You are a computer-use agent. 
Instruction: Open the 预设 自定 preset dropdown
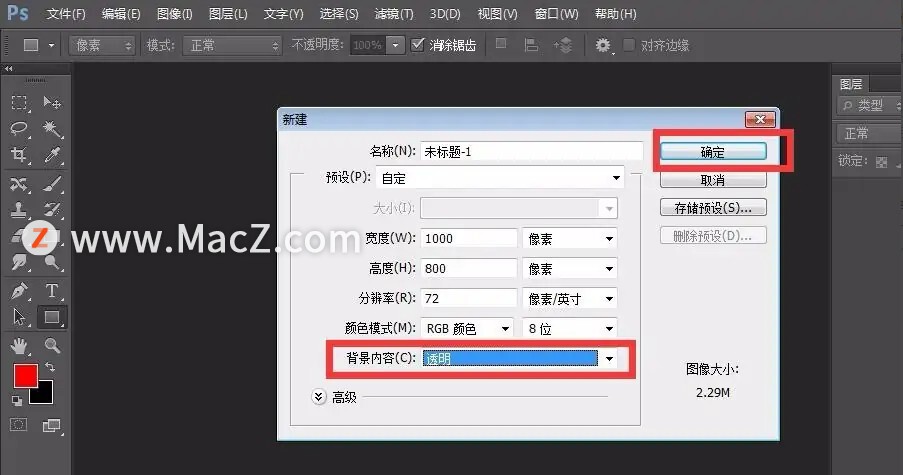click(x=500, y=178)
